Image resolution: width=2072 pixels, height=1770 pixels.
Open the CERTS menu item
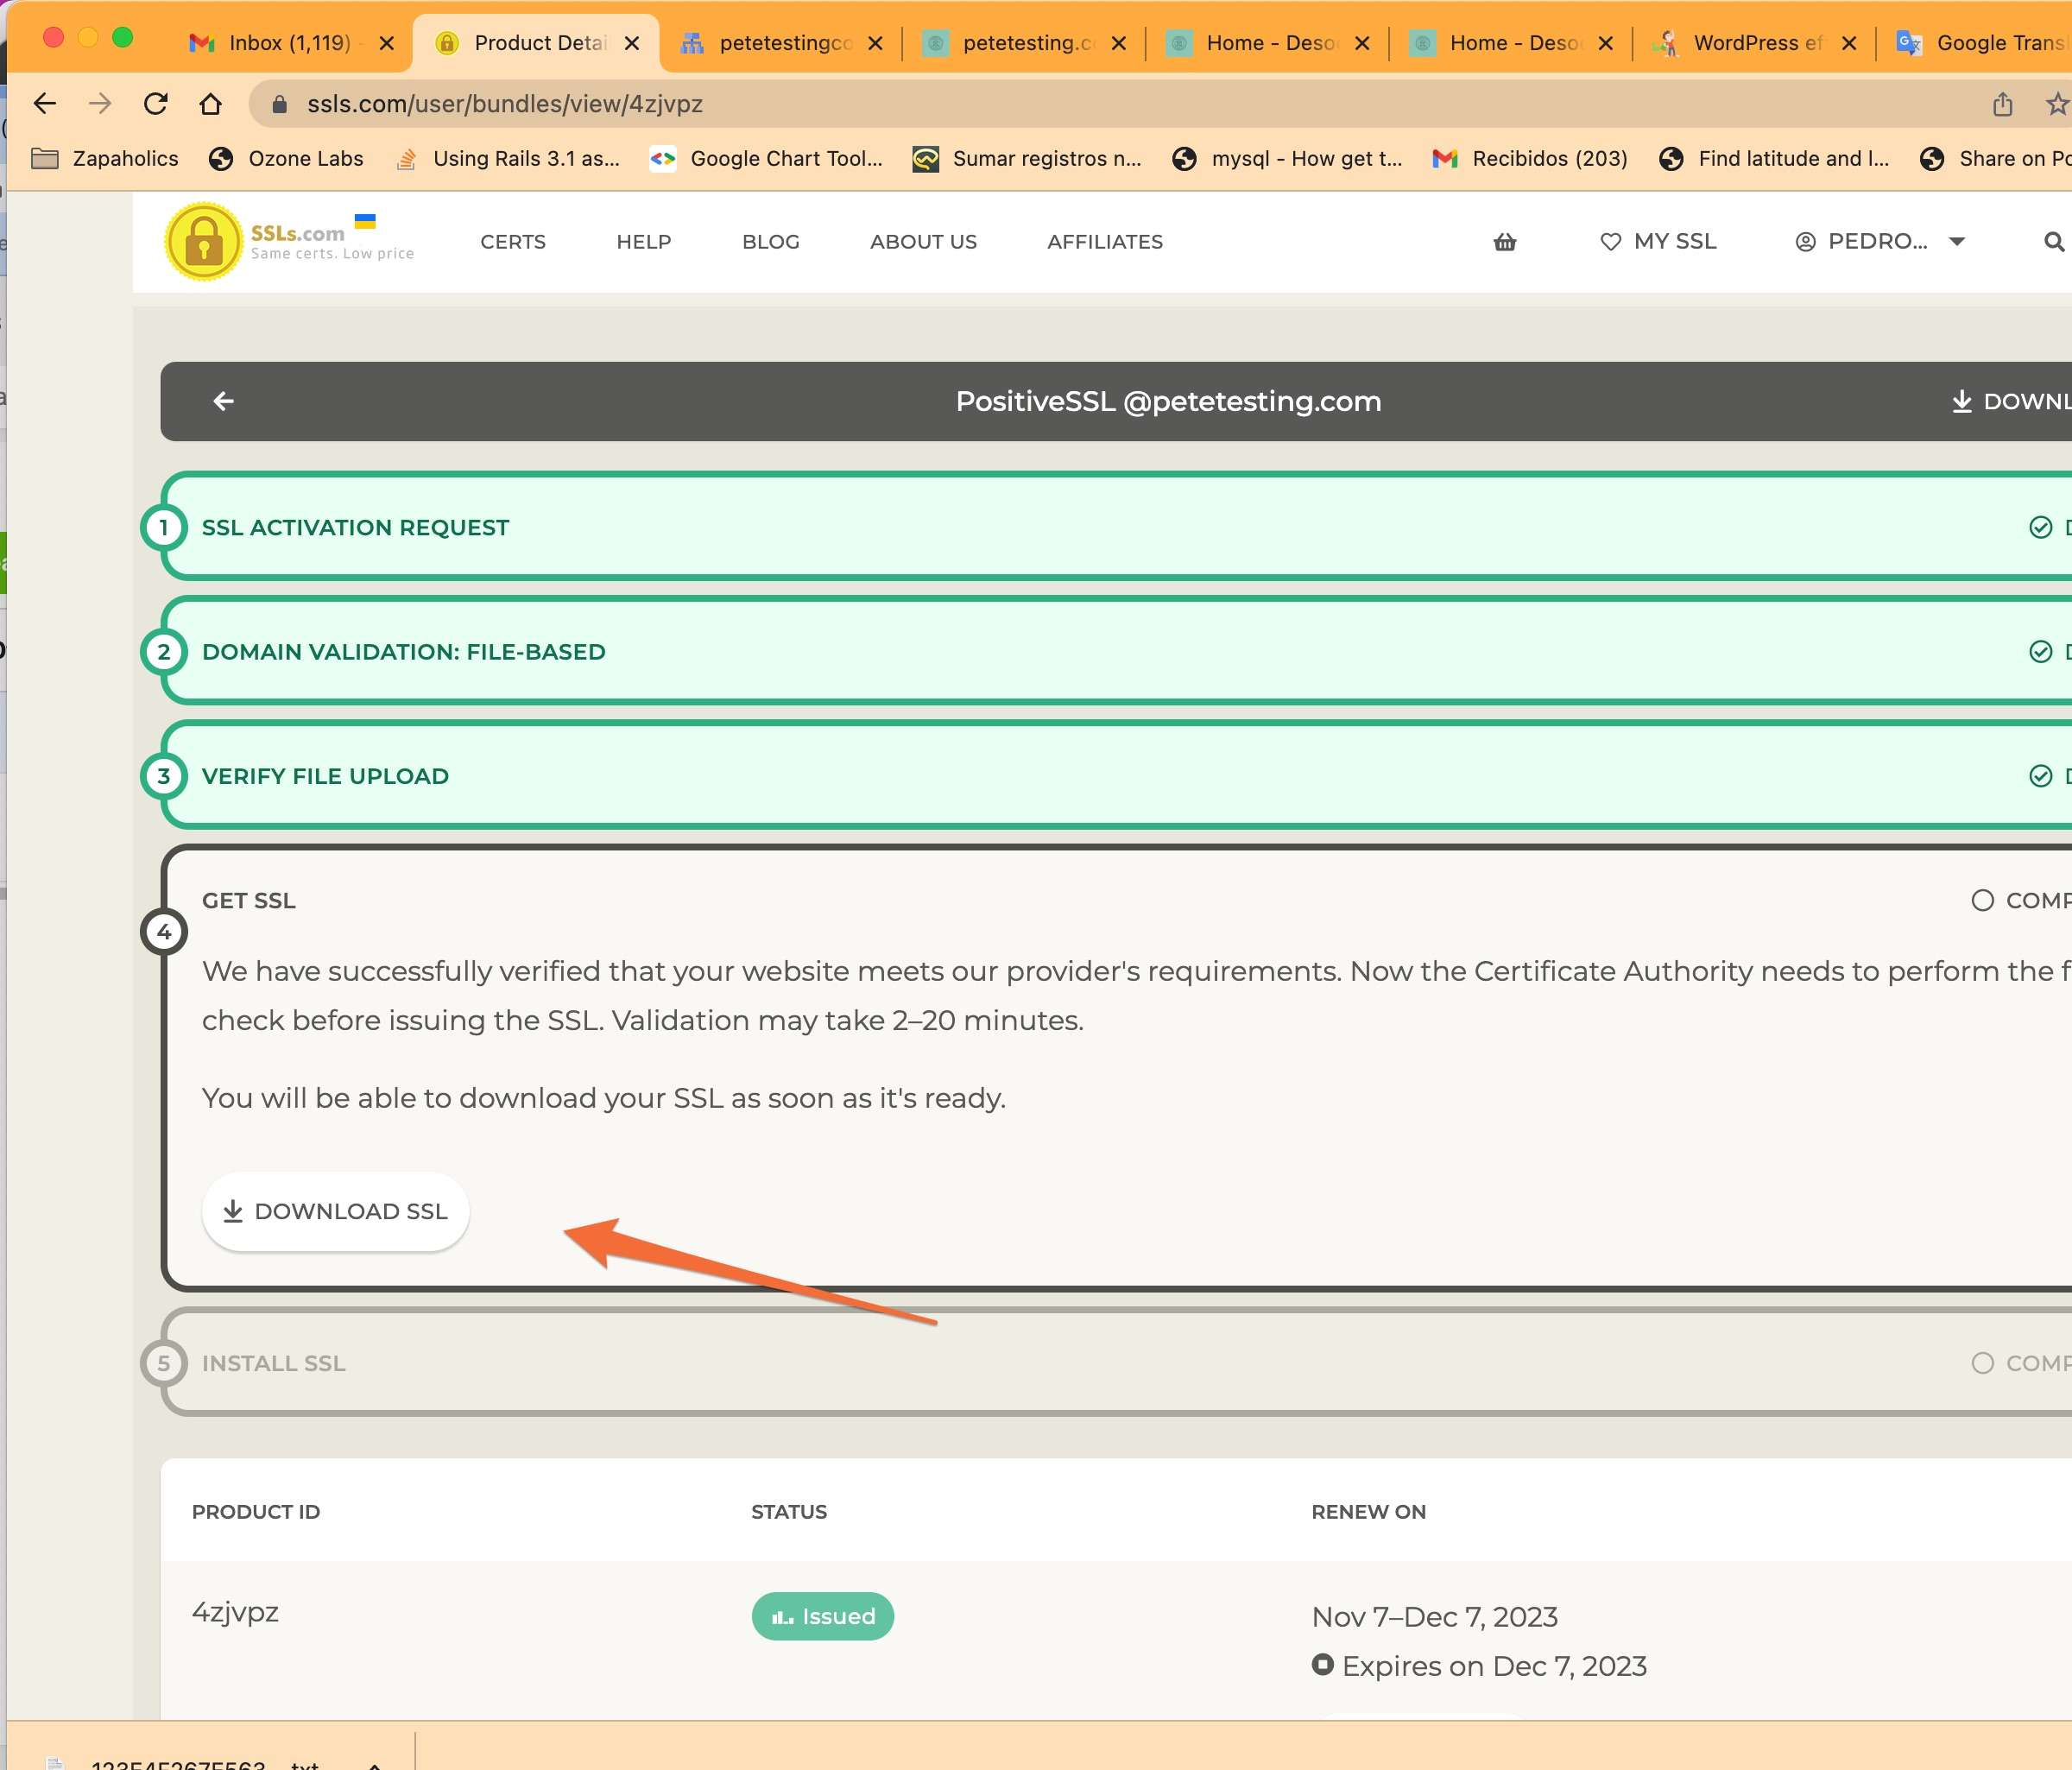[x=512, y=242]
